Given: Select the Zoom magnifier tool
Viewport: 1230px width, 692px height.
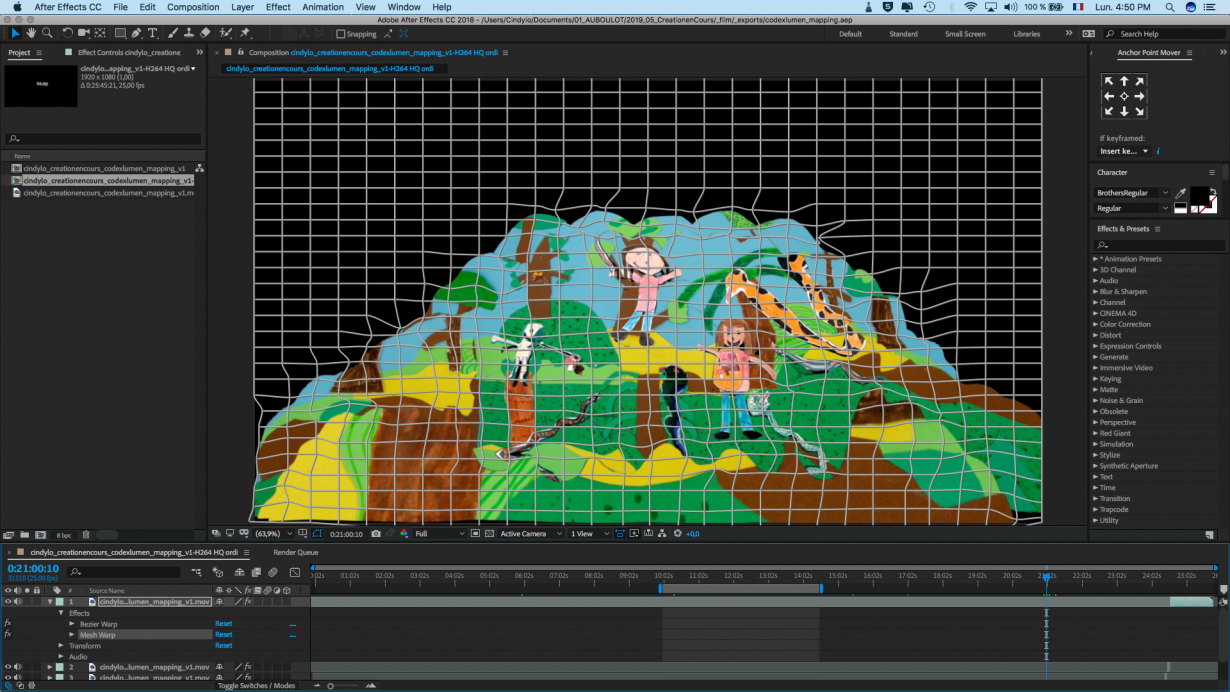Looking at the screenshot, I should click(x=47, y=33).
